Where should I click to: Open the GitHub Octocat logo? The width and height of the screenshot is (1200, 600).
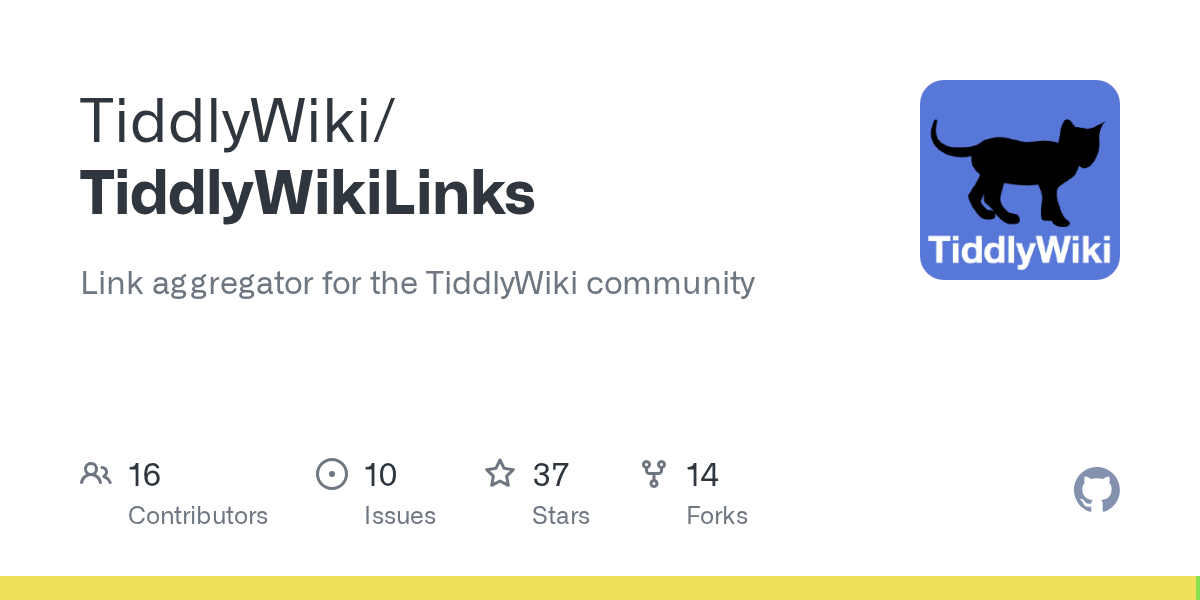click(x=1096, y=491)
